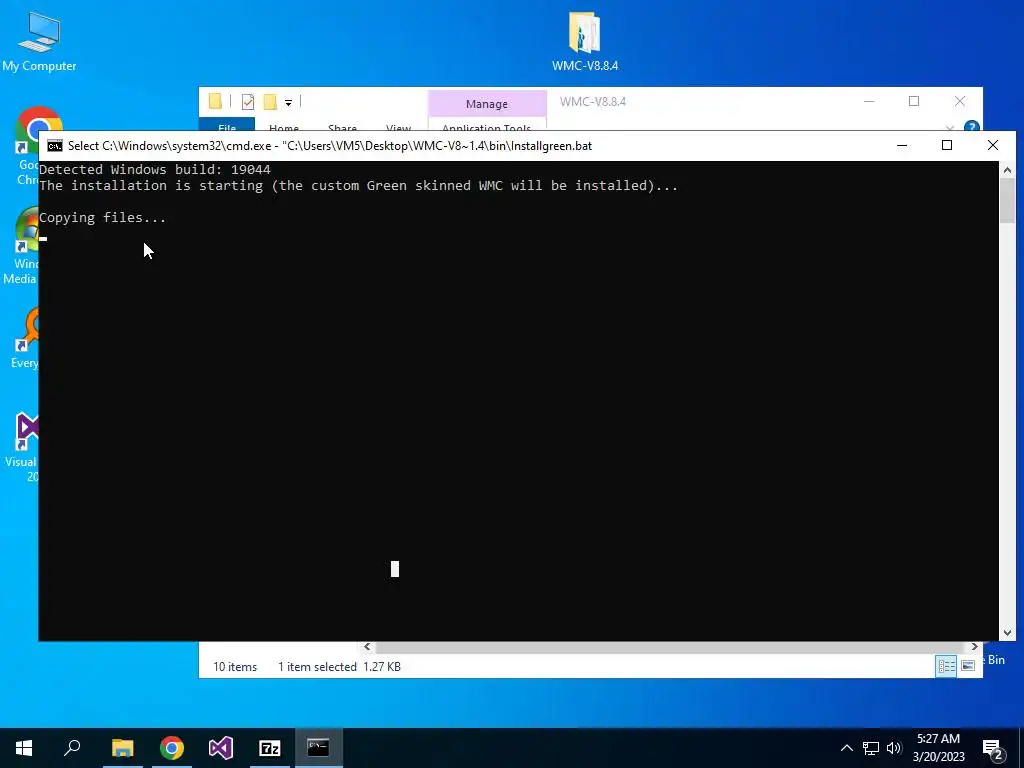The width and height of the screenshot is (1024, 768).
Task: Click the cmd scrollbar down arrow
Action: click(x=1007, y=632)
